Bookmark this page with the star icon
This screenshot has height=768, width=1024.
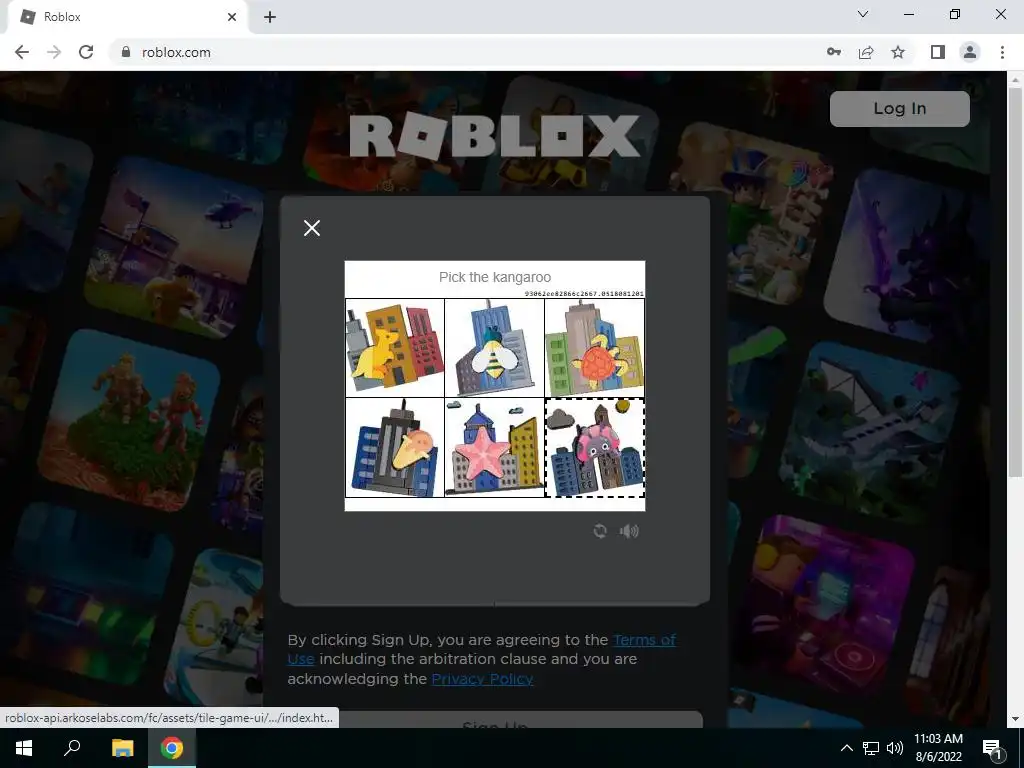point(898,52)
